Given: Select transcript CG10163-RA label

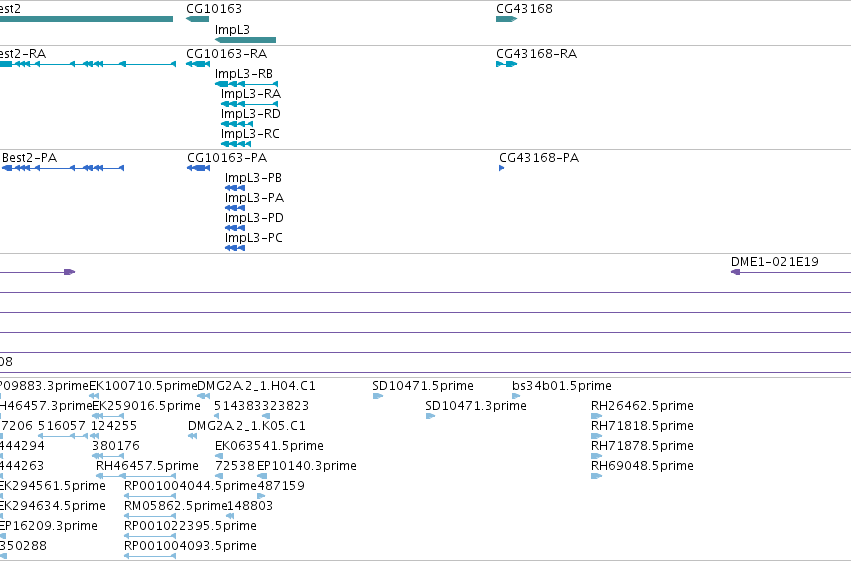Looking at the screenshot, I should coord(226,54).
